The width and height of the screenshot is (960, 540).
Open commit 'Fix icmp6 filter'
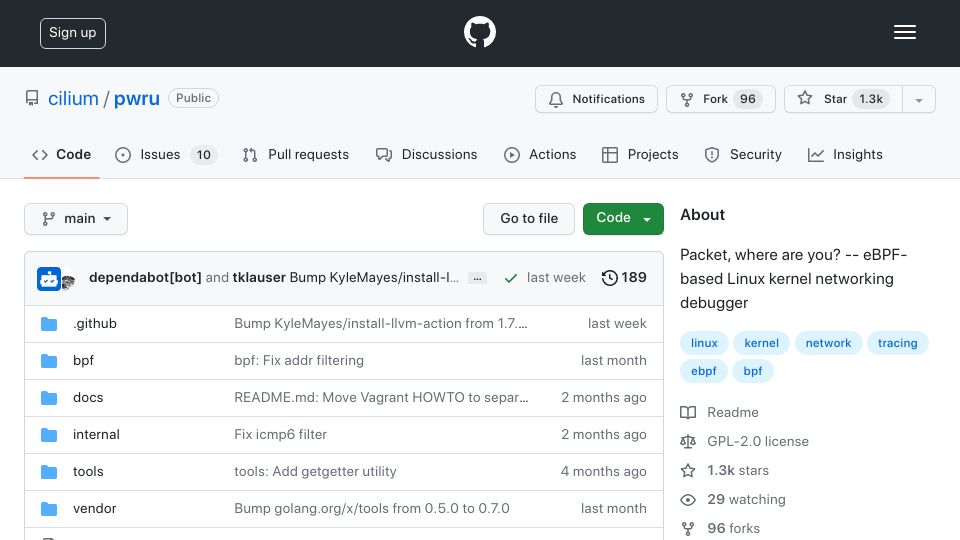[x=280, y=435]
